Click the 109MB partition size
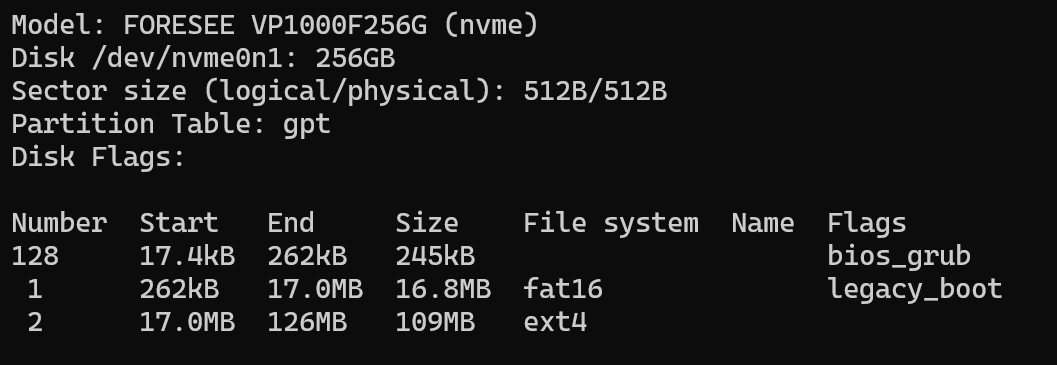This screenshot has height=365, width=1057. pyautogui.click(x=435, y=322)
